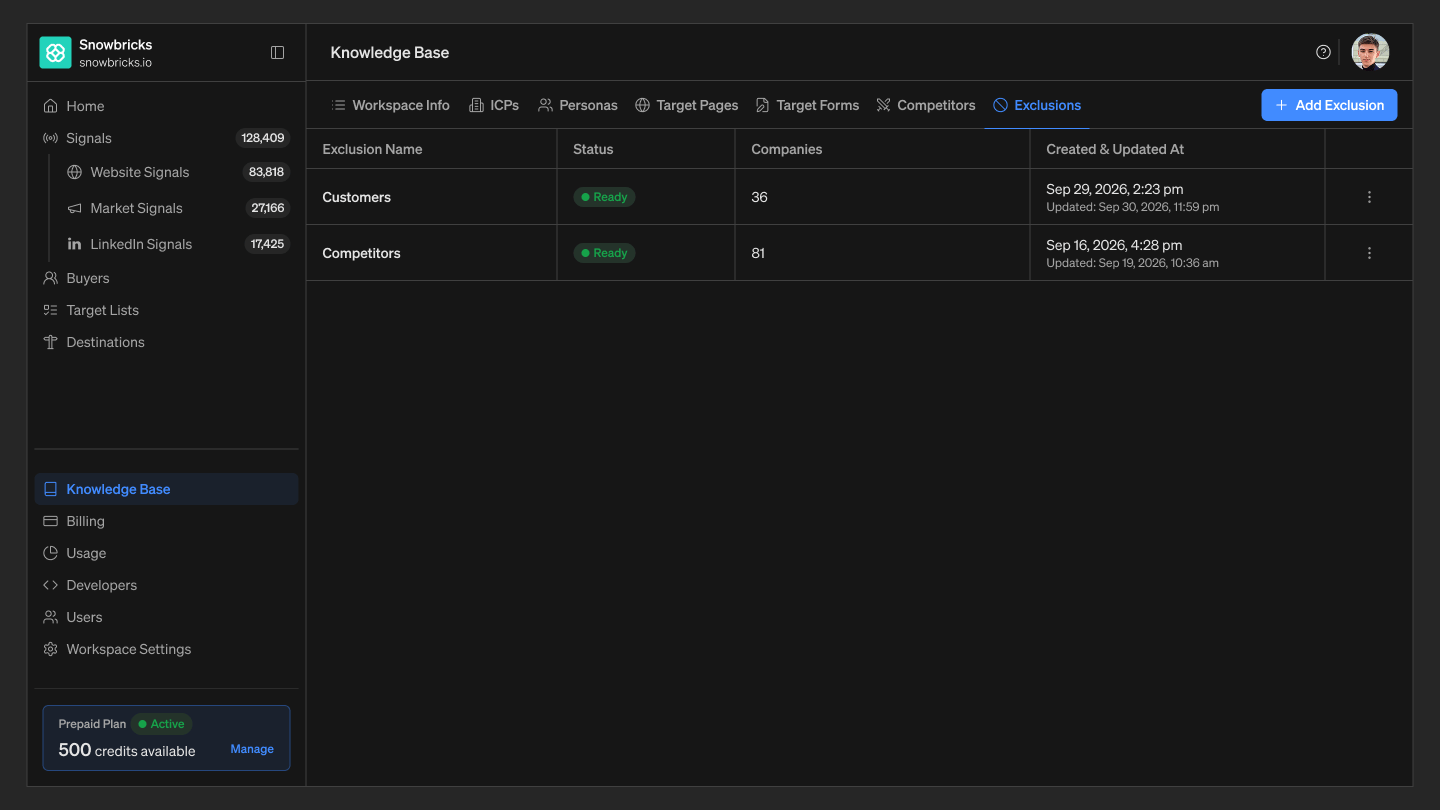Screen dimensions: 1440x810
Task: Open three-dot menu for Competitors row
Action: [x=1369, y=253]
